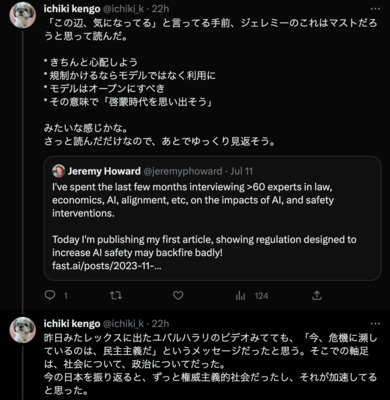Viewport: 390px width, 400px height.
Task: Open ichiki kengo name on second tweet
Action: coord(72,324)
